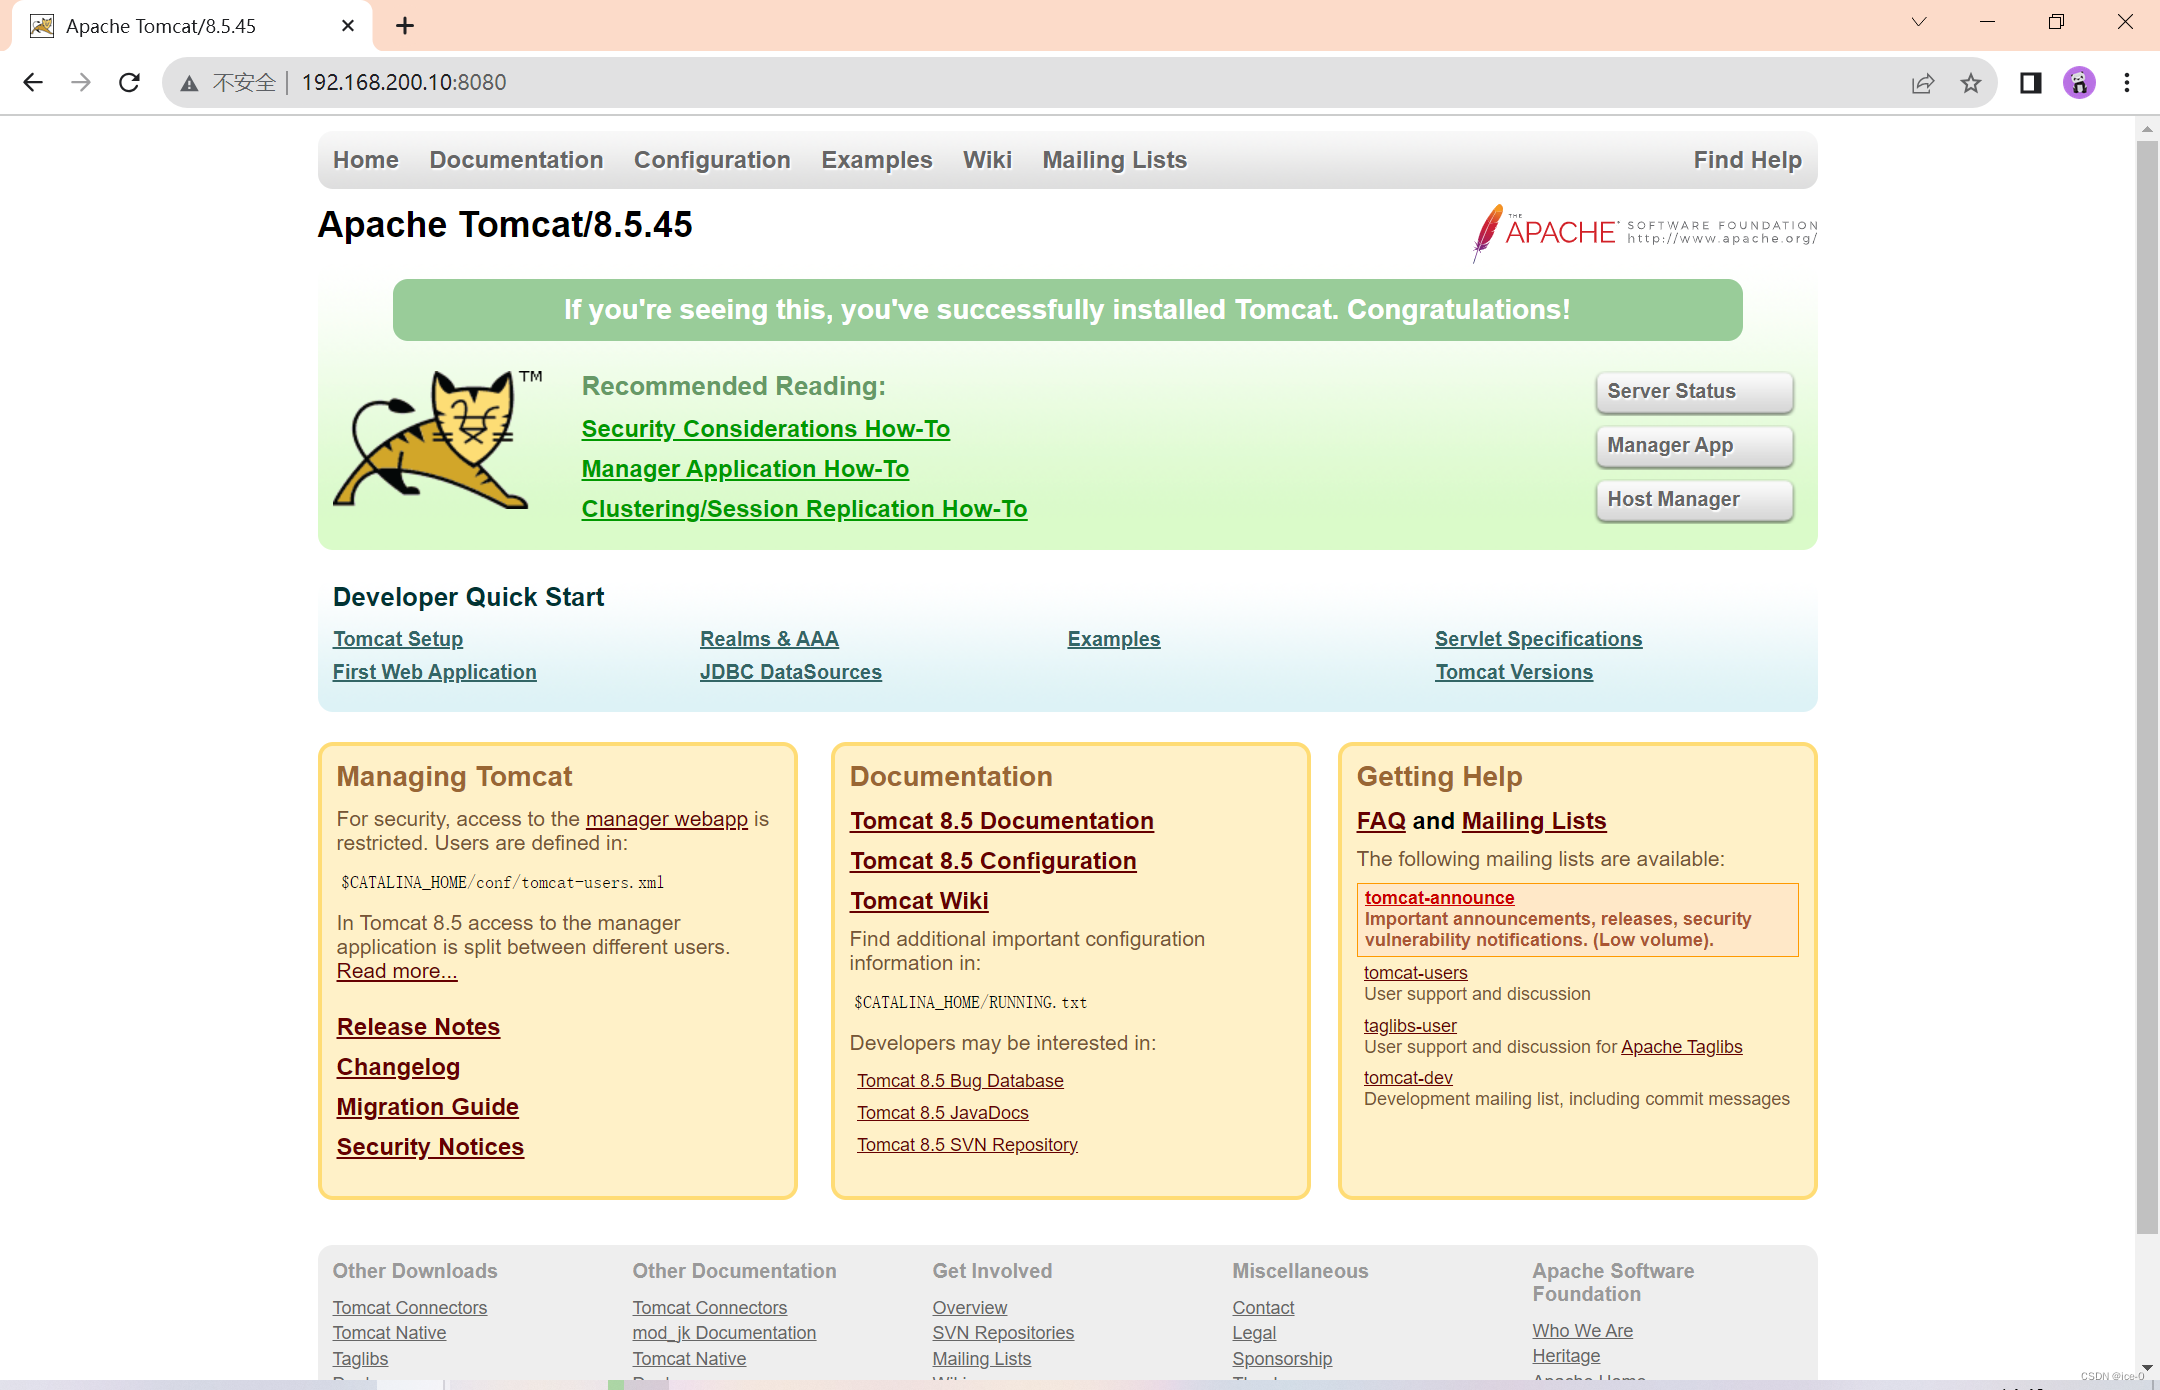Click the new tab plus button
This screenshot has height=1390, width=2160.
404,26
